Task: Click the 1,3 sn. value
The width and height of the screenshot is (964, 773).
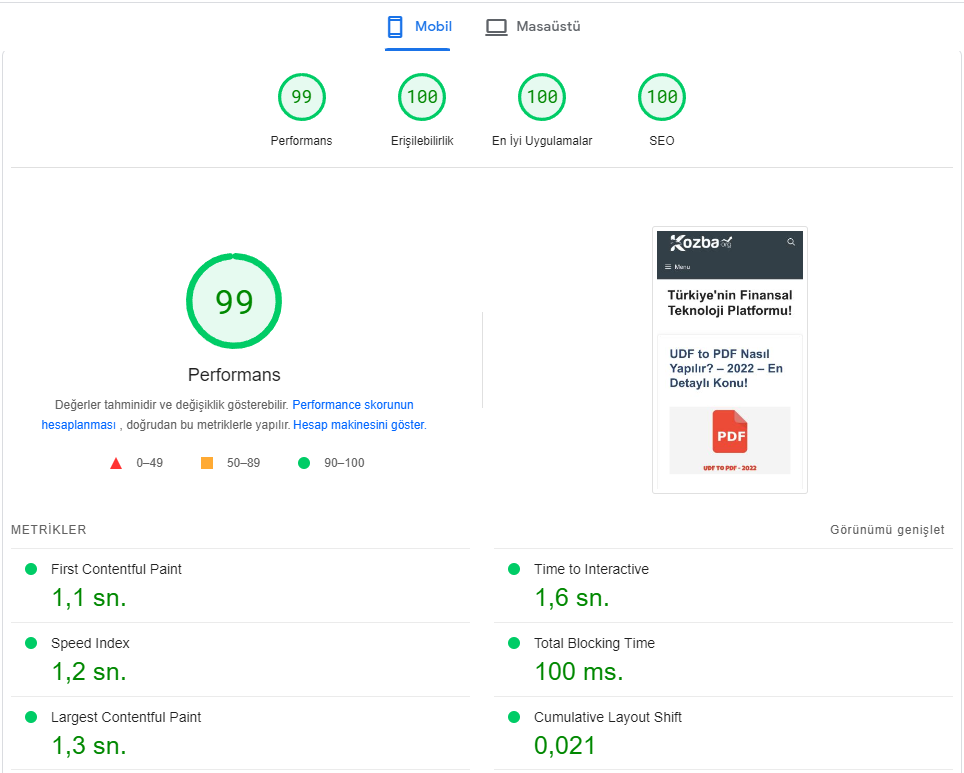Action: point(89,745)
